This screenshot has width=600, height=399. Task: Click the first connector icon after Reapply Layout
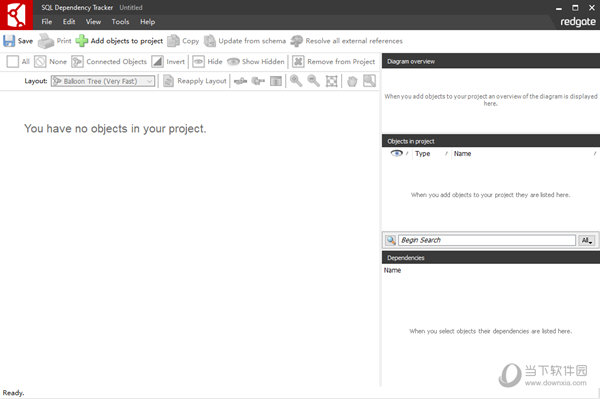[240, 81]
